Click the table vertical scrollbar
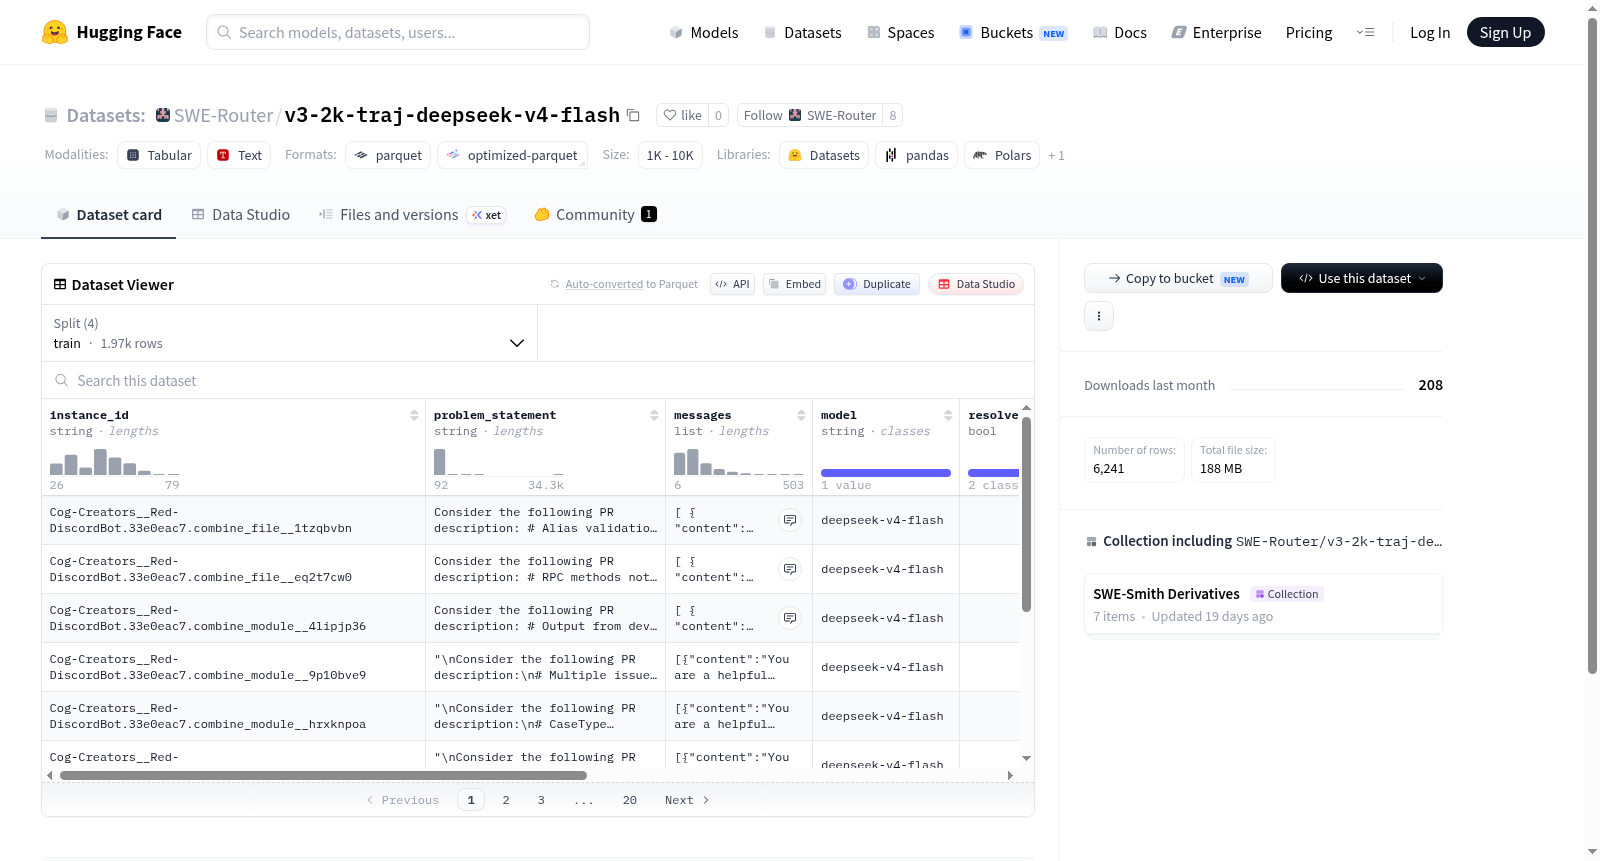 [1026, 514]
